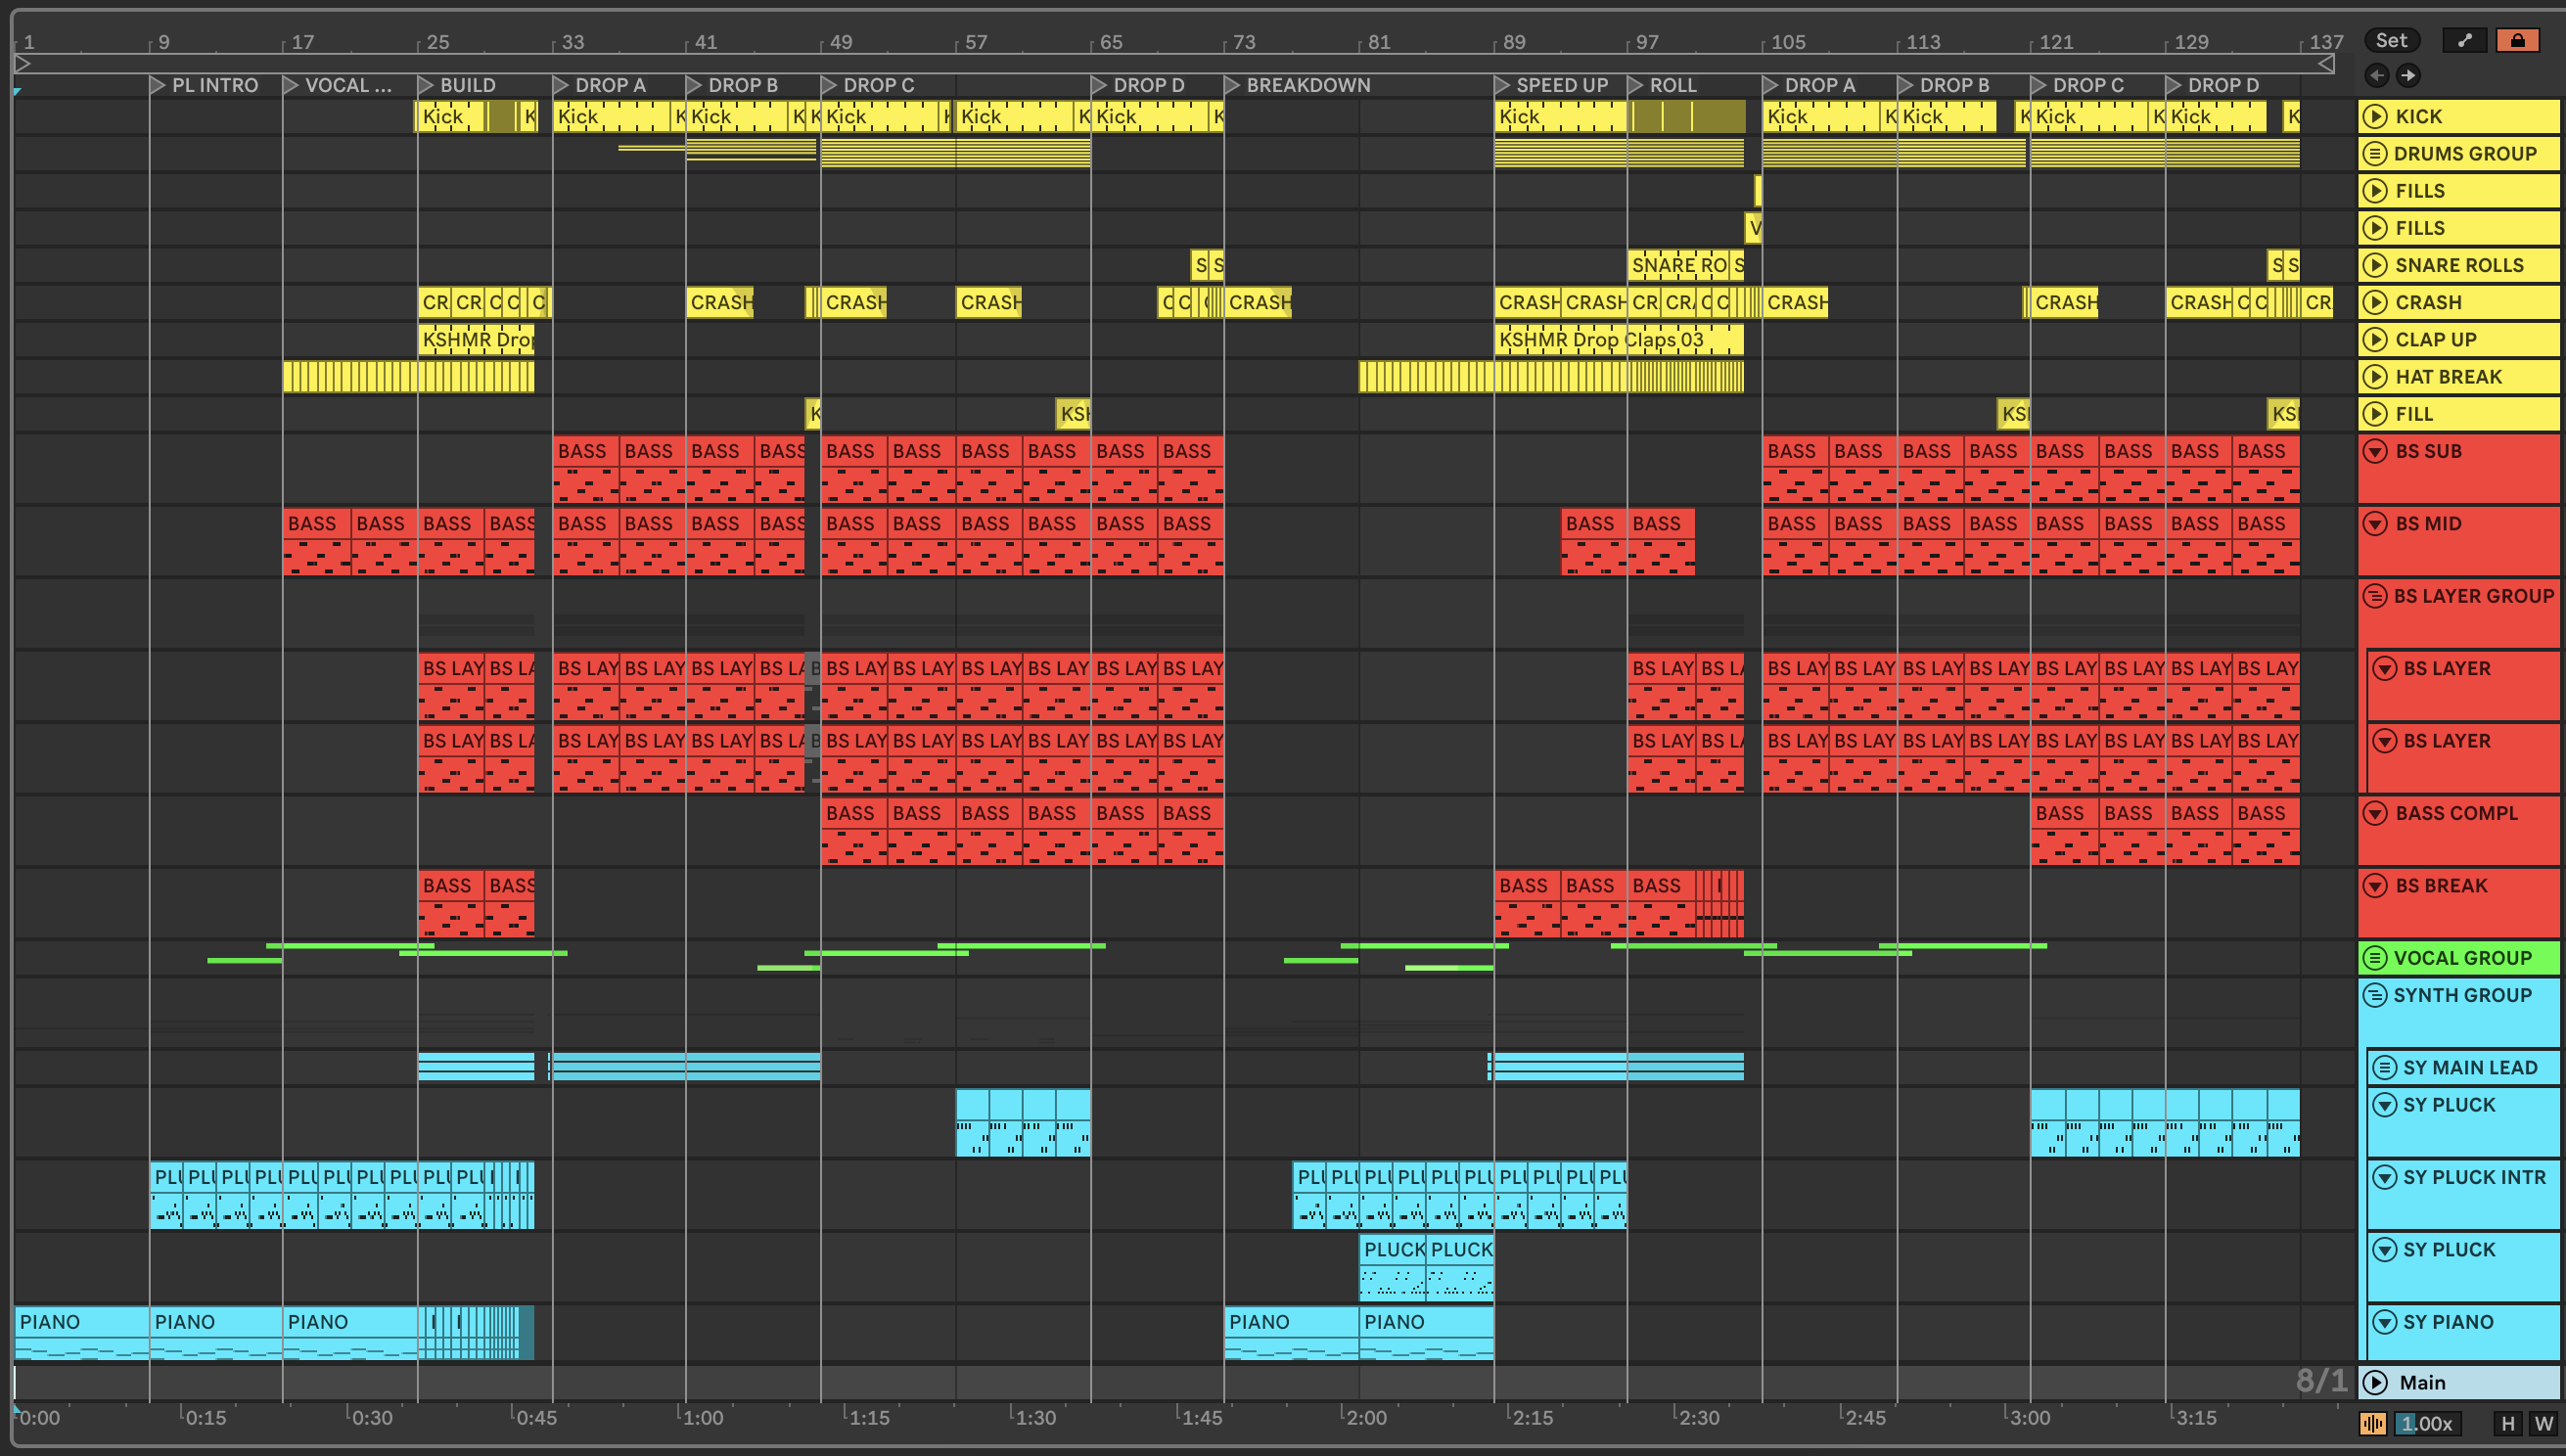Screen dimensions: 2566x1456
Task: Collapse the SY MAIN LEAD group
Action: (x=2384, y=1068)
